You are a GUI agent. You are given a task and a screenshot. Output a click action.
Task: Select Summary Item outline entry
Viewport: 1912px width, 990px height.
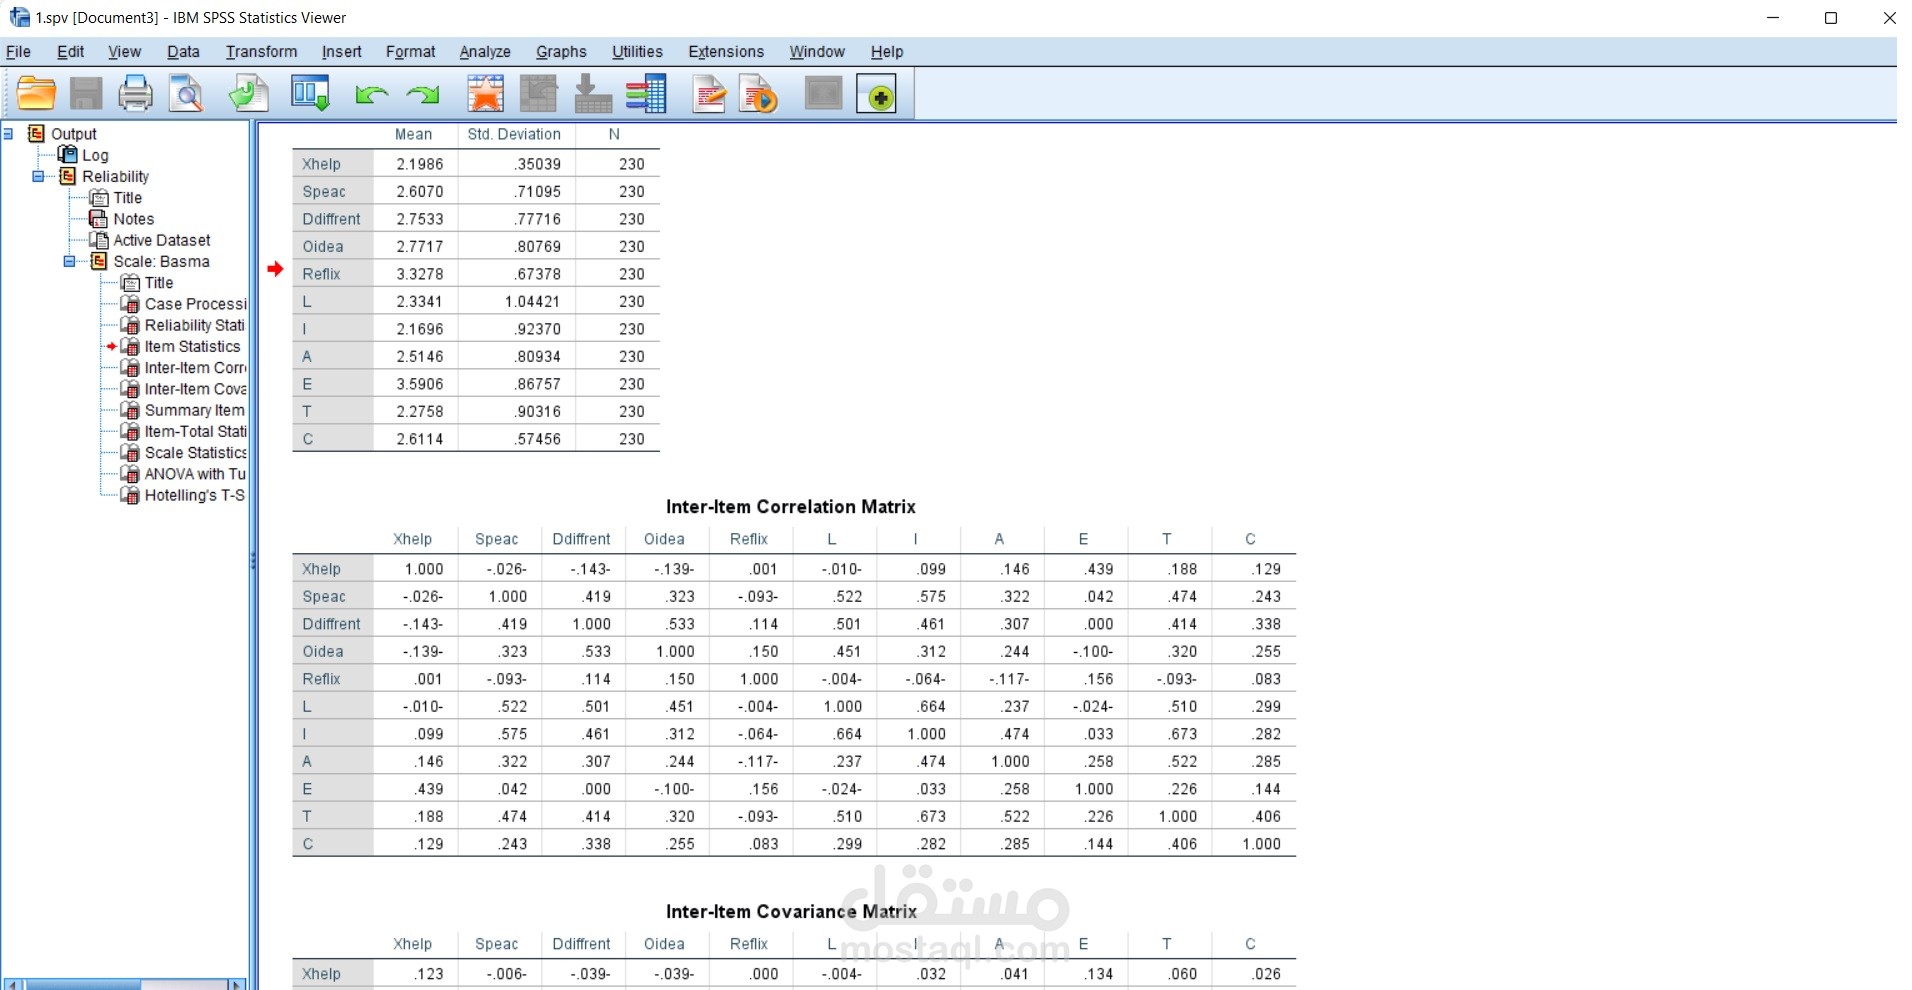[x=194, y=410]
